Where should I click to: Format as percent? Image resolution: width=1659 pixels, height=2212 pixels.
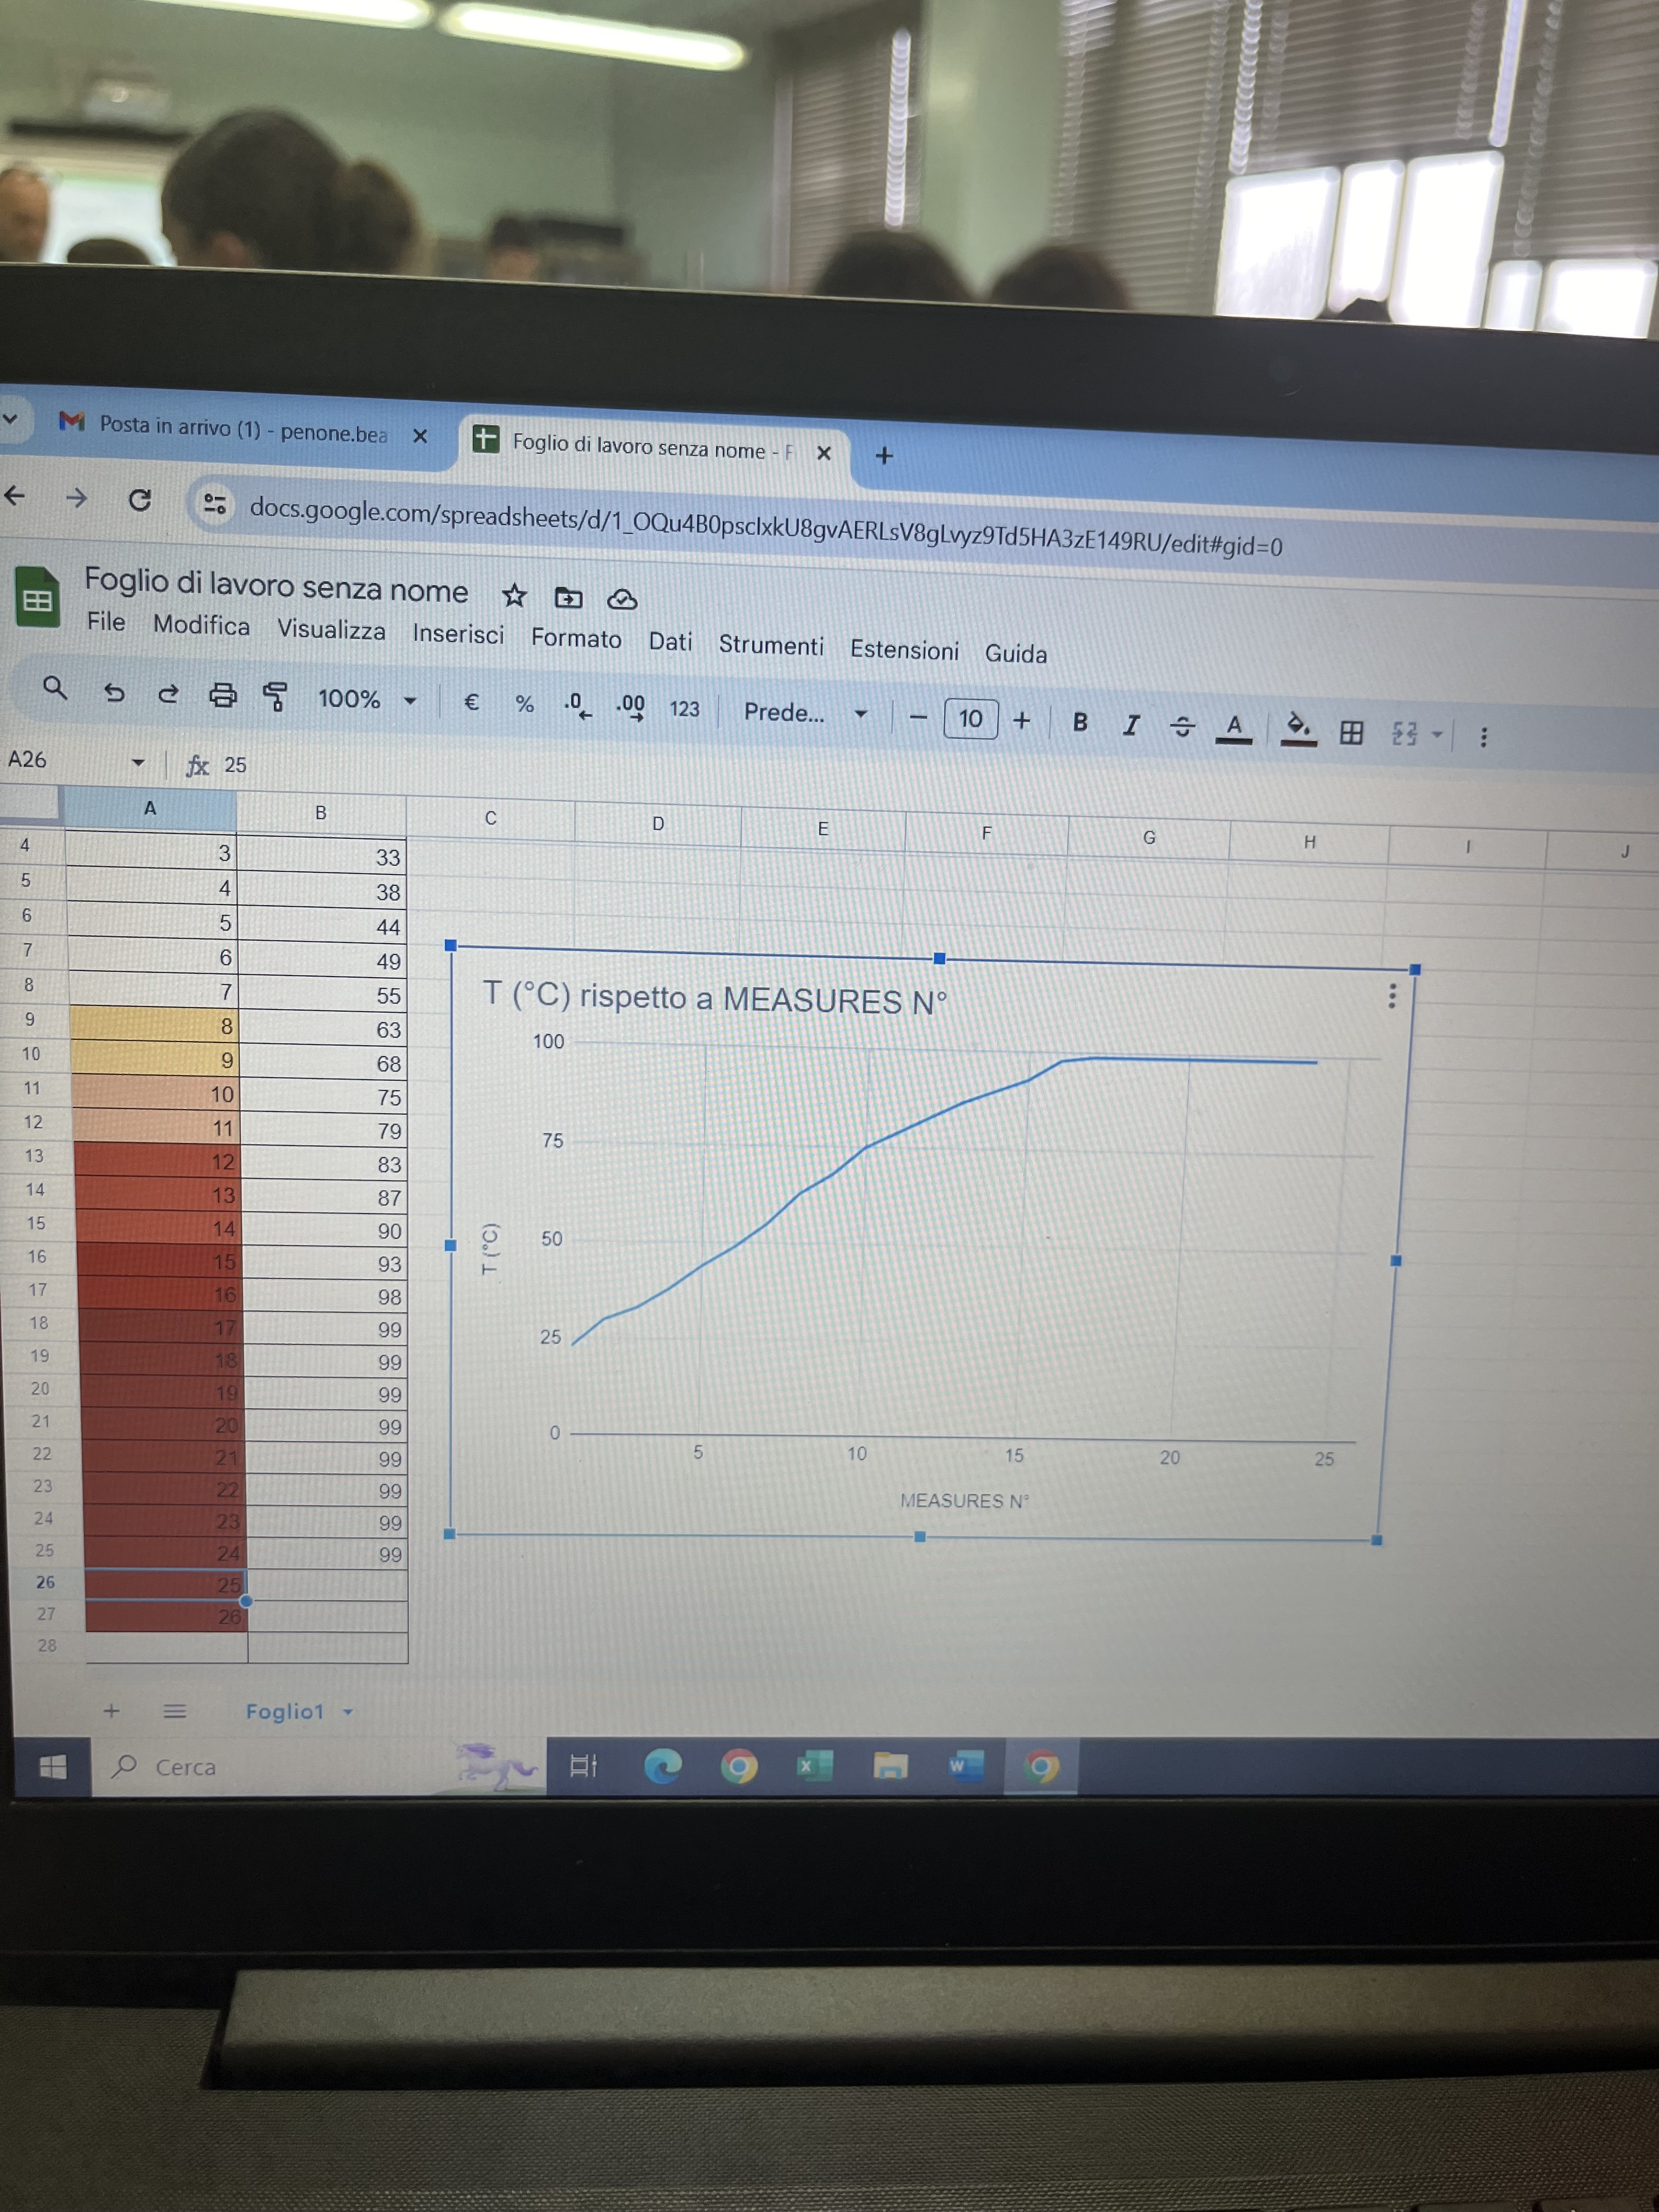[524, 704]
